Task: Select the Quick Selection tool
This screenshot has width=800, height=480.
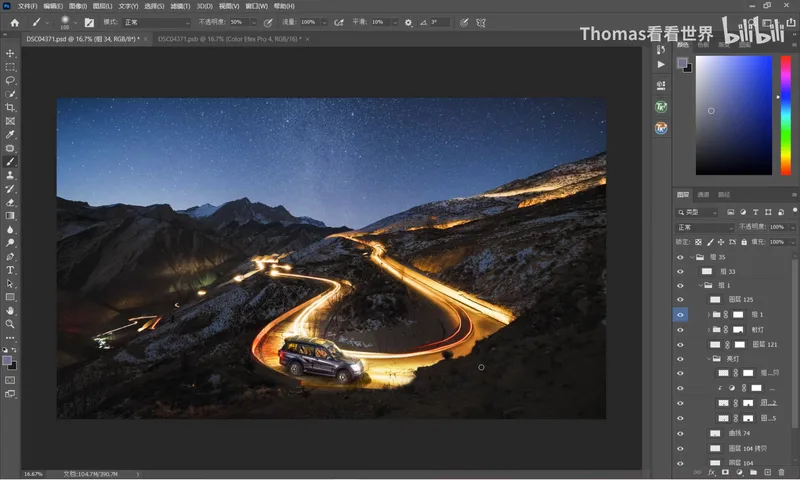Action: [x=10, y=94]
